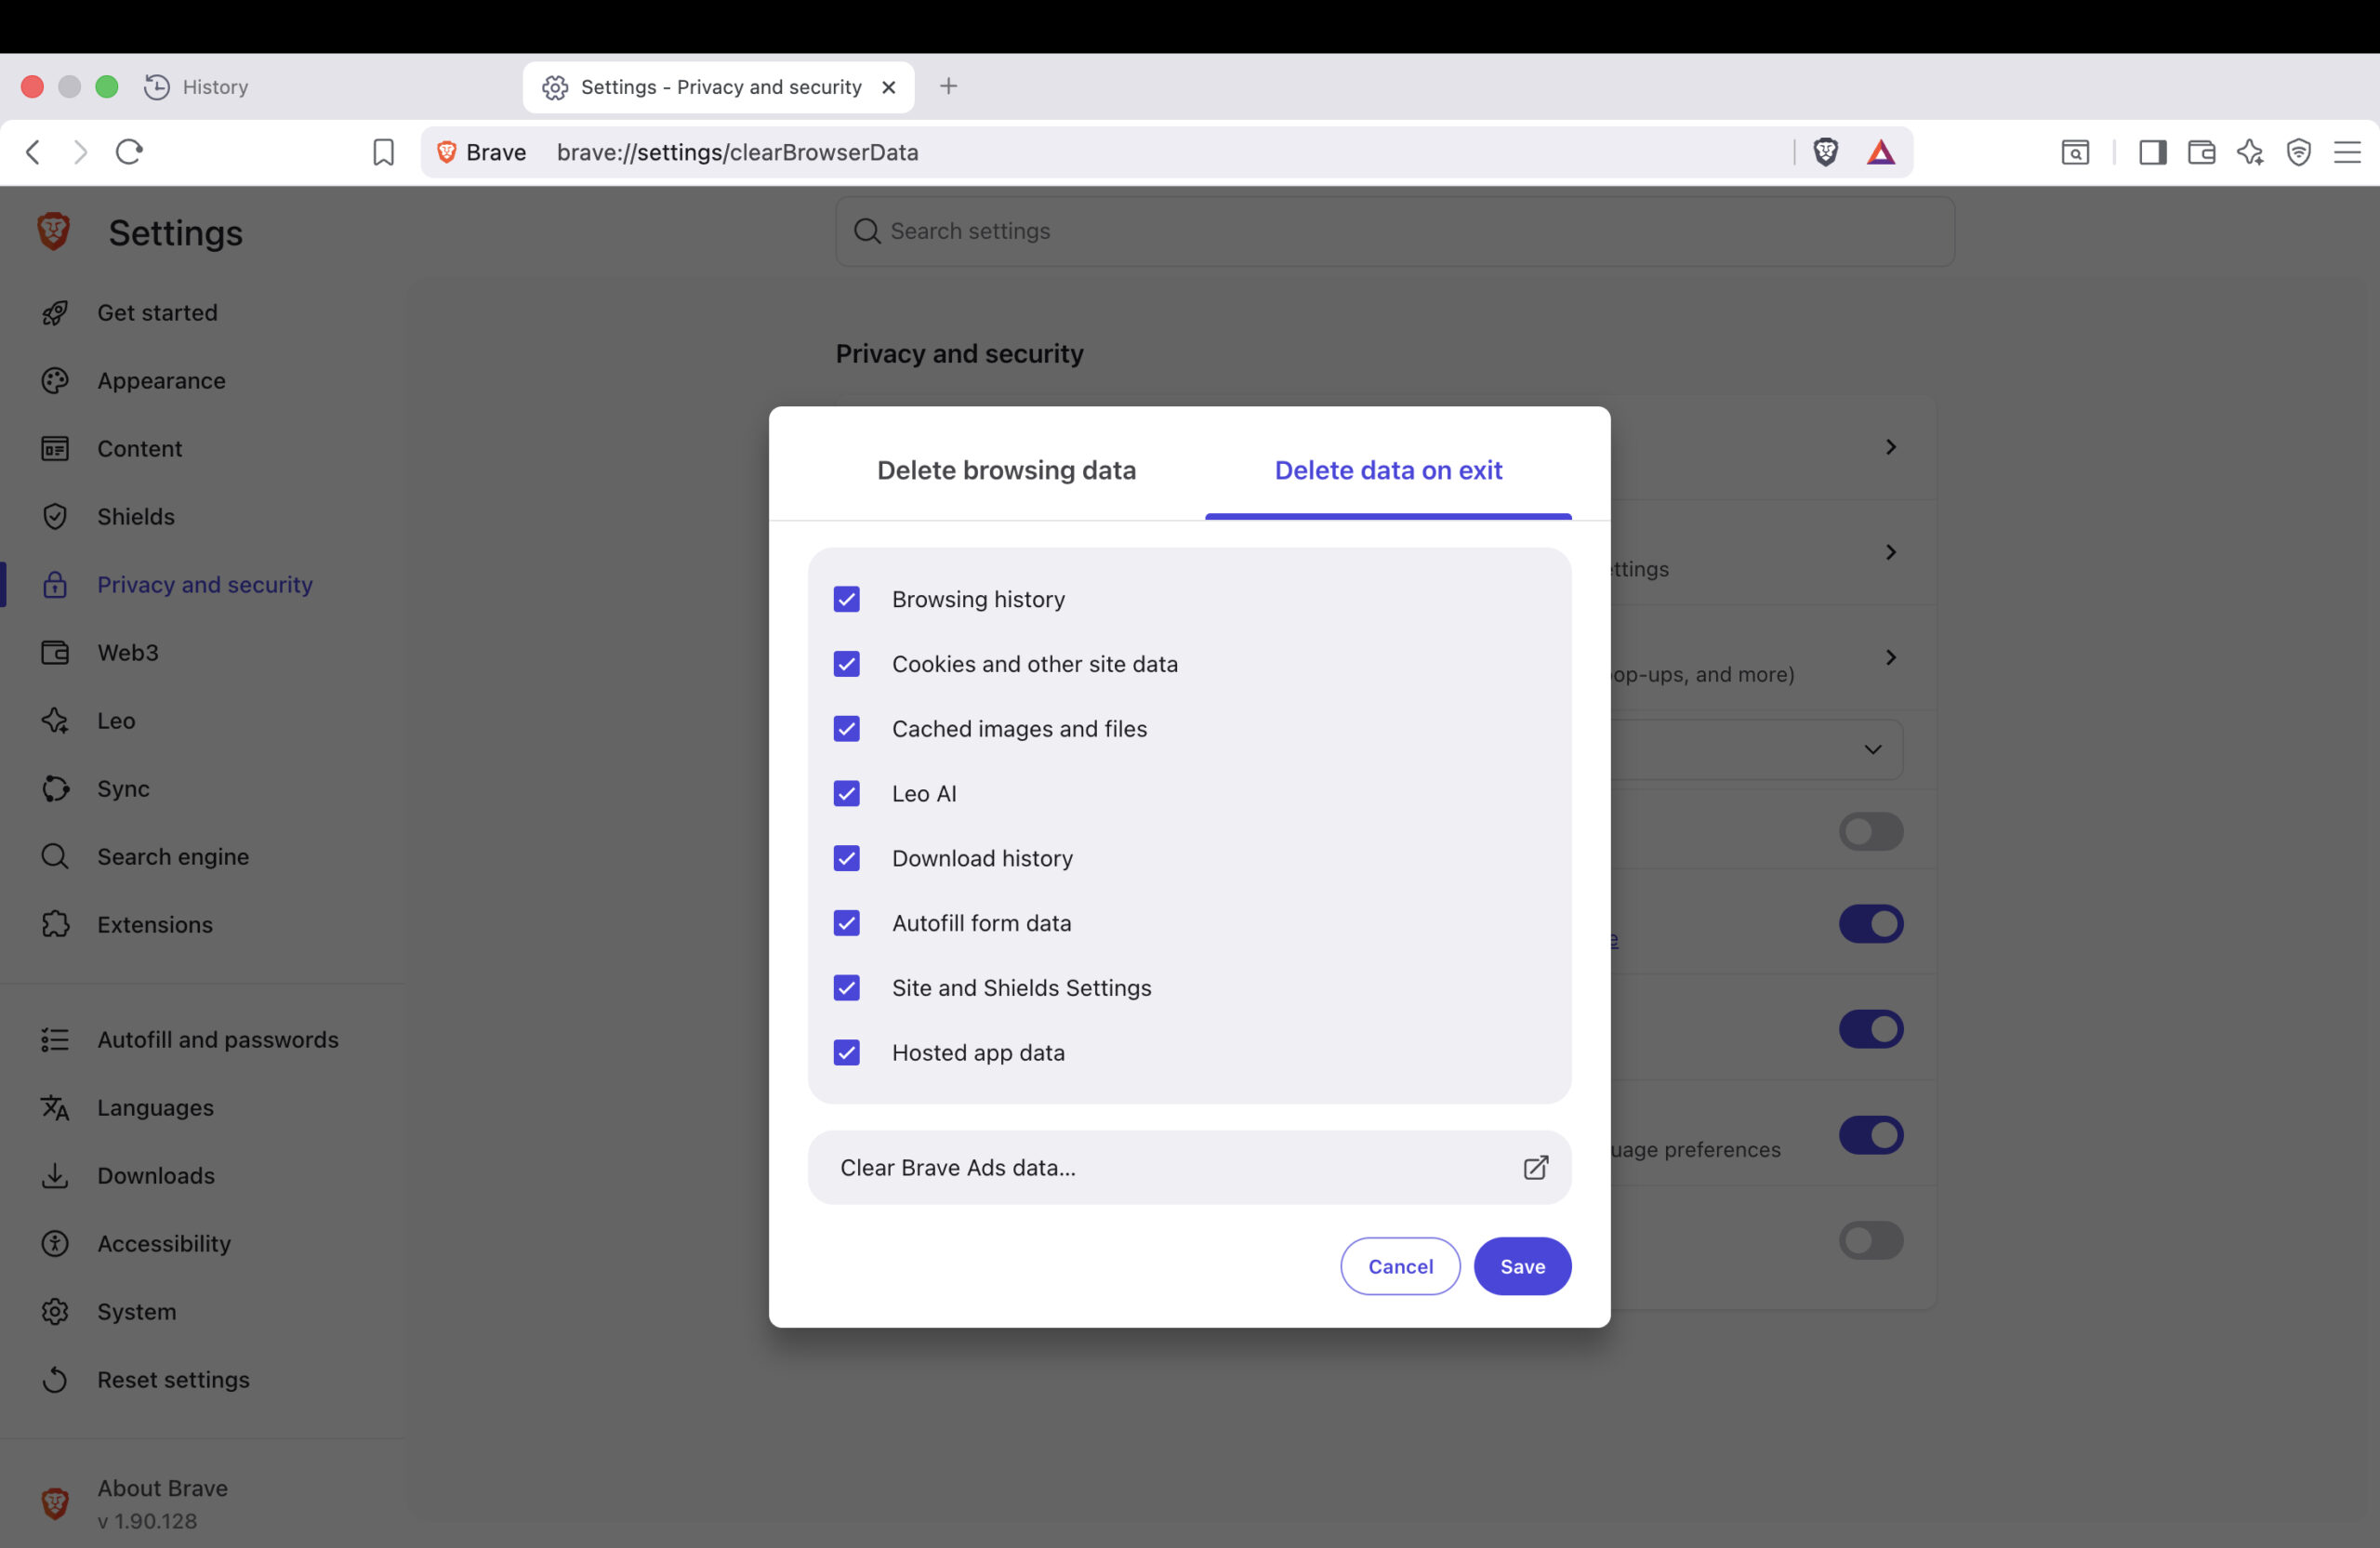
Task: Toggle the bottom grey switch in background page
Action: (1870, 1240)
